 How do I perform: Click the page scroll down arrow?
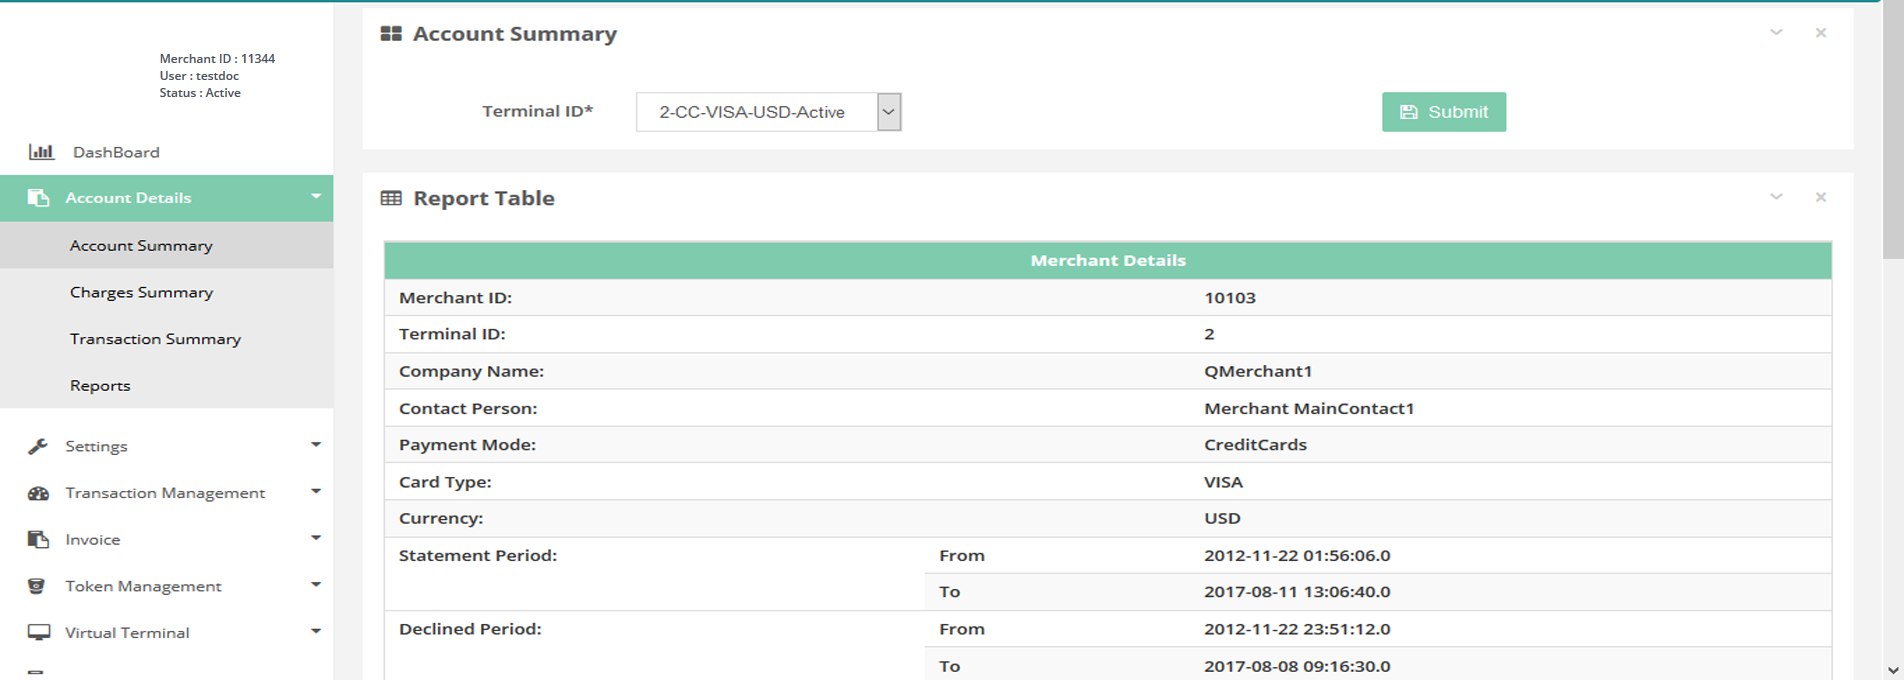pos(1893,670)
